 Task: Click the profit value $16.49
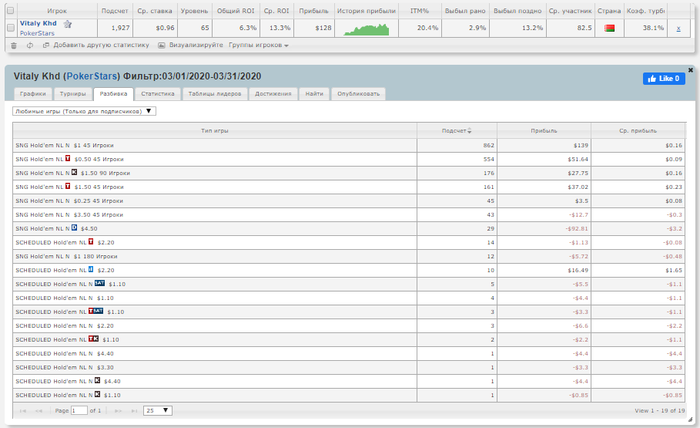click(x=578, y=270)
